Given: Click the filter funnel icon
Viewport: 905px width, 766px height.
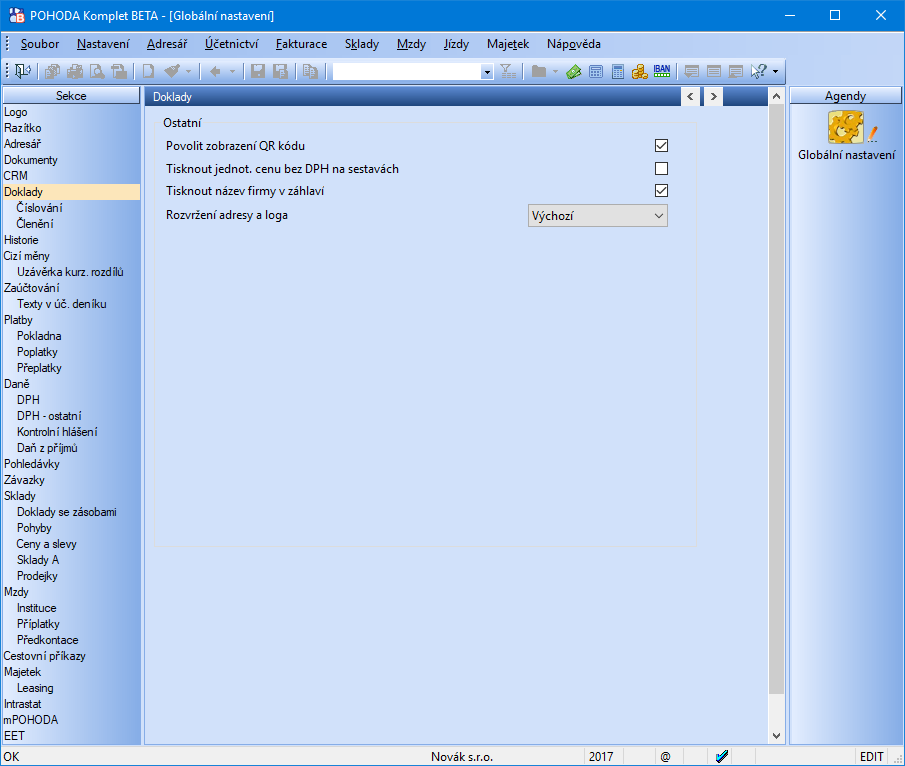Looking at the screenshot, I should coord(508,71).
